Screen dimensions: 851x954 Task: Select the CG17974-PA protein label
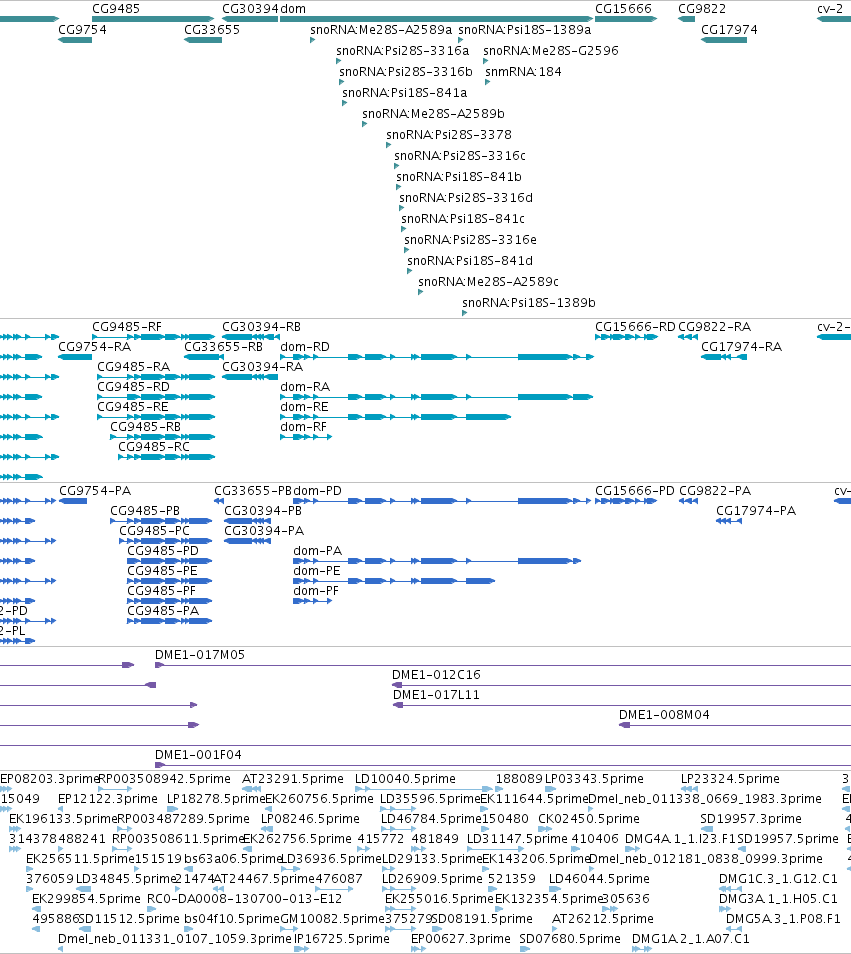click(755, 510)
